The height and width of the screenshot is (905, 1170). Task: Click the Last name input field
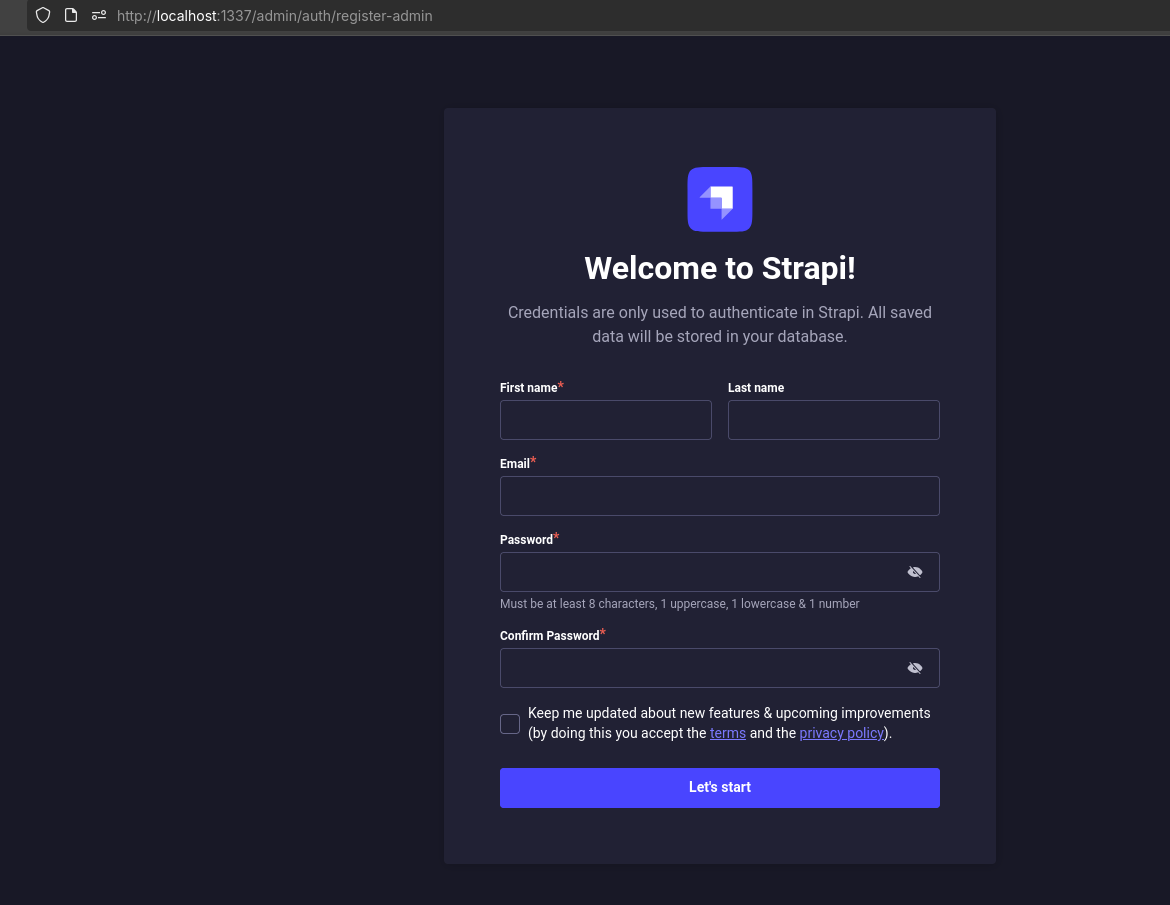coord(833,419)
